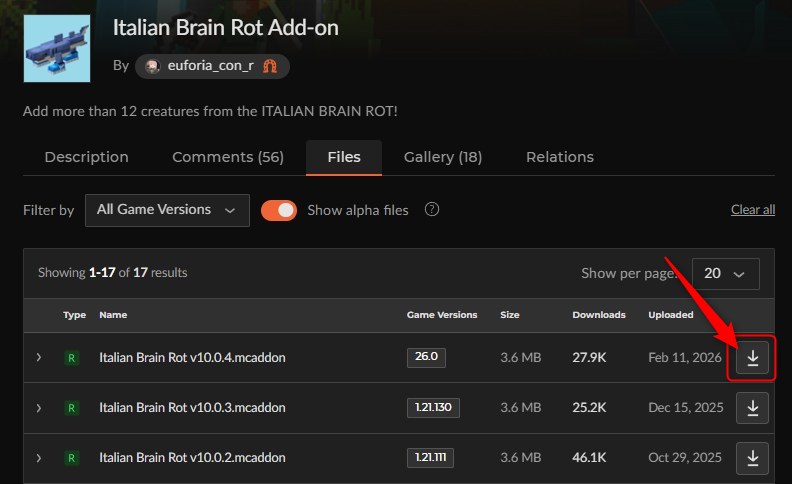Expand the v10.0.4.mcaddon row details
This screenshot has width=792, height=484.
[39, 358]
